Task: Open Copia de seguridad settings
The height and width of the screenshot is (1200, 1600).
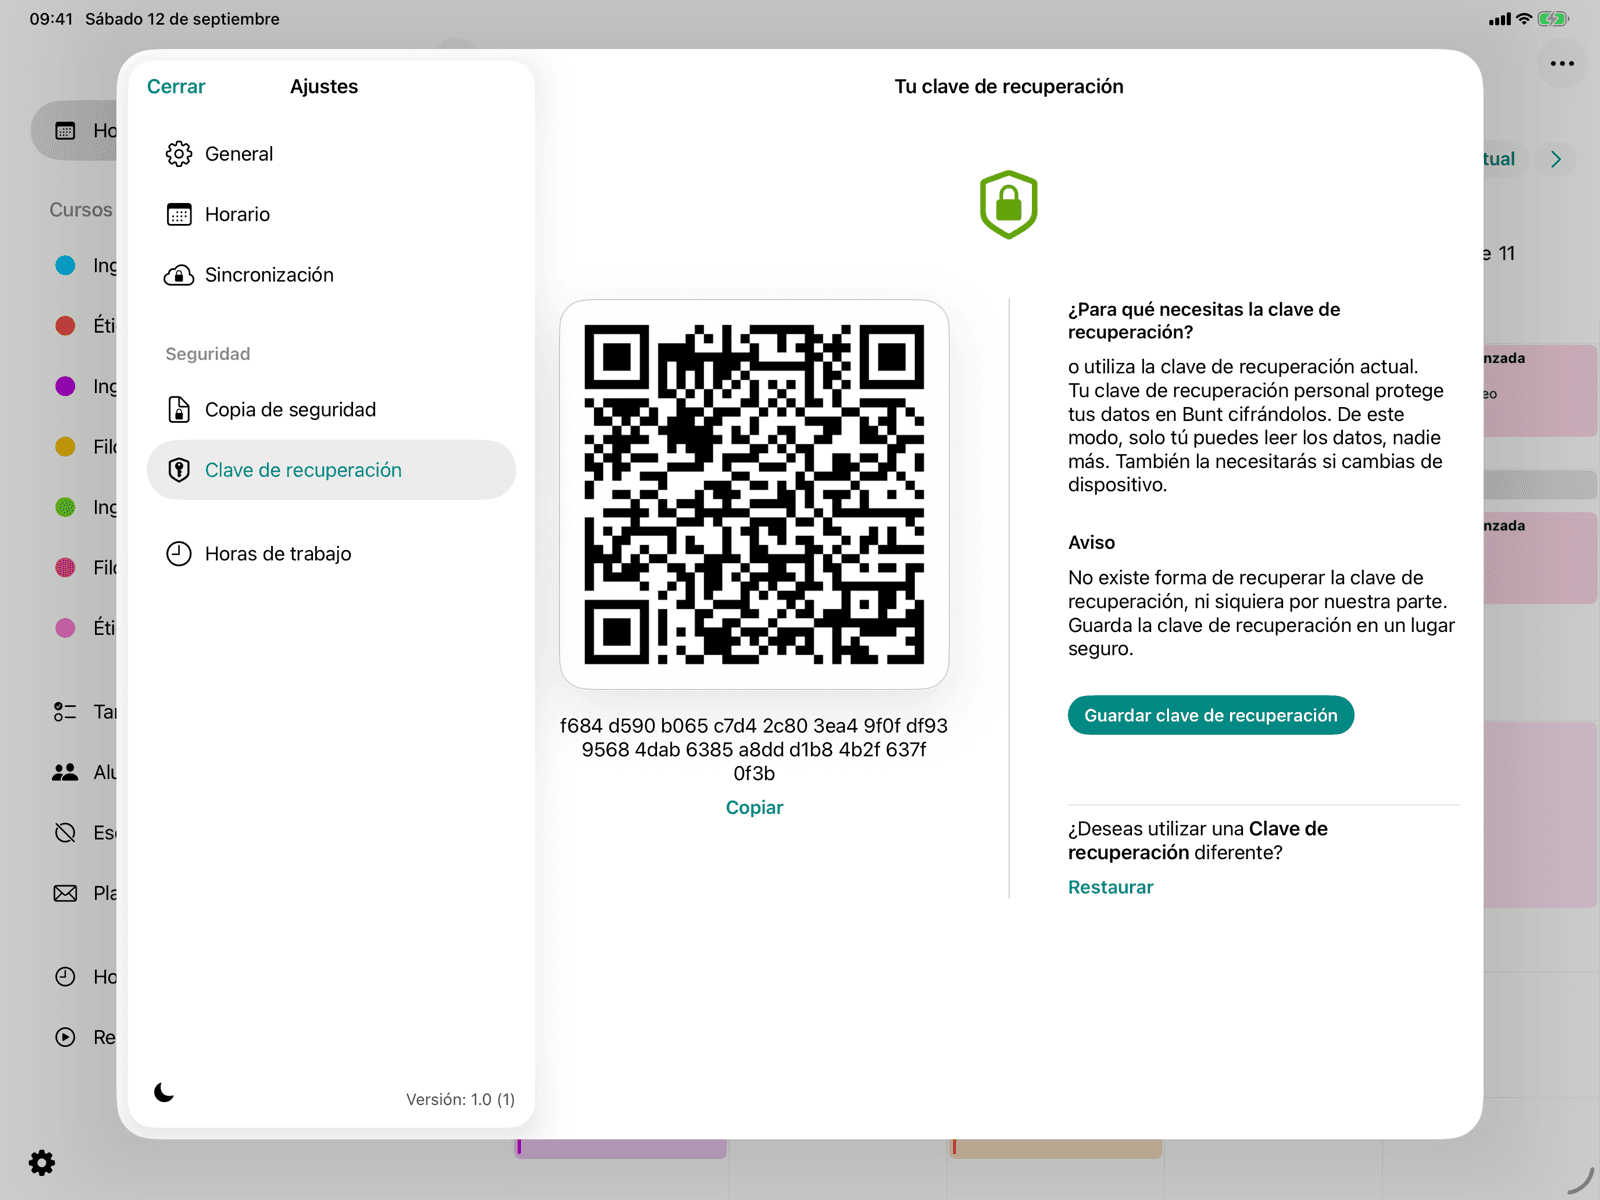Action: 331,410
